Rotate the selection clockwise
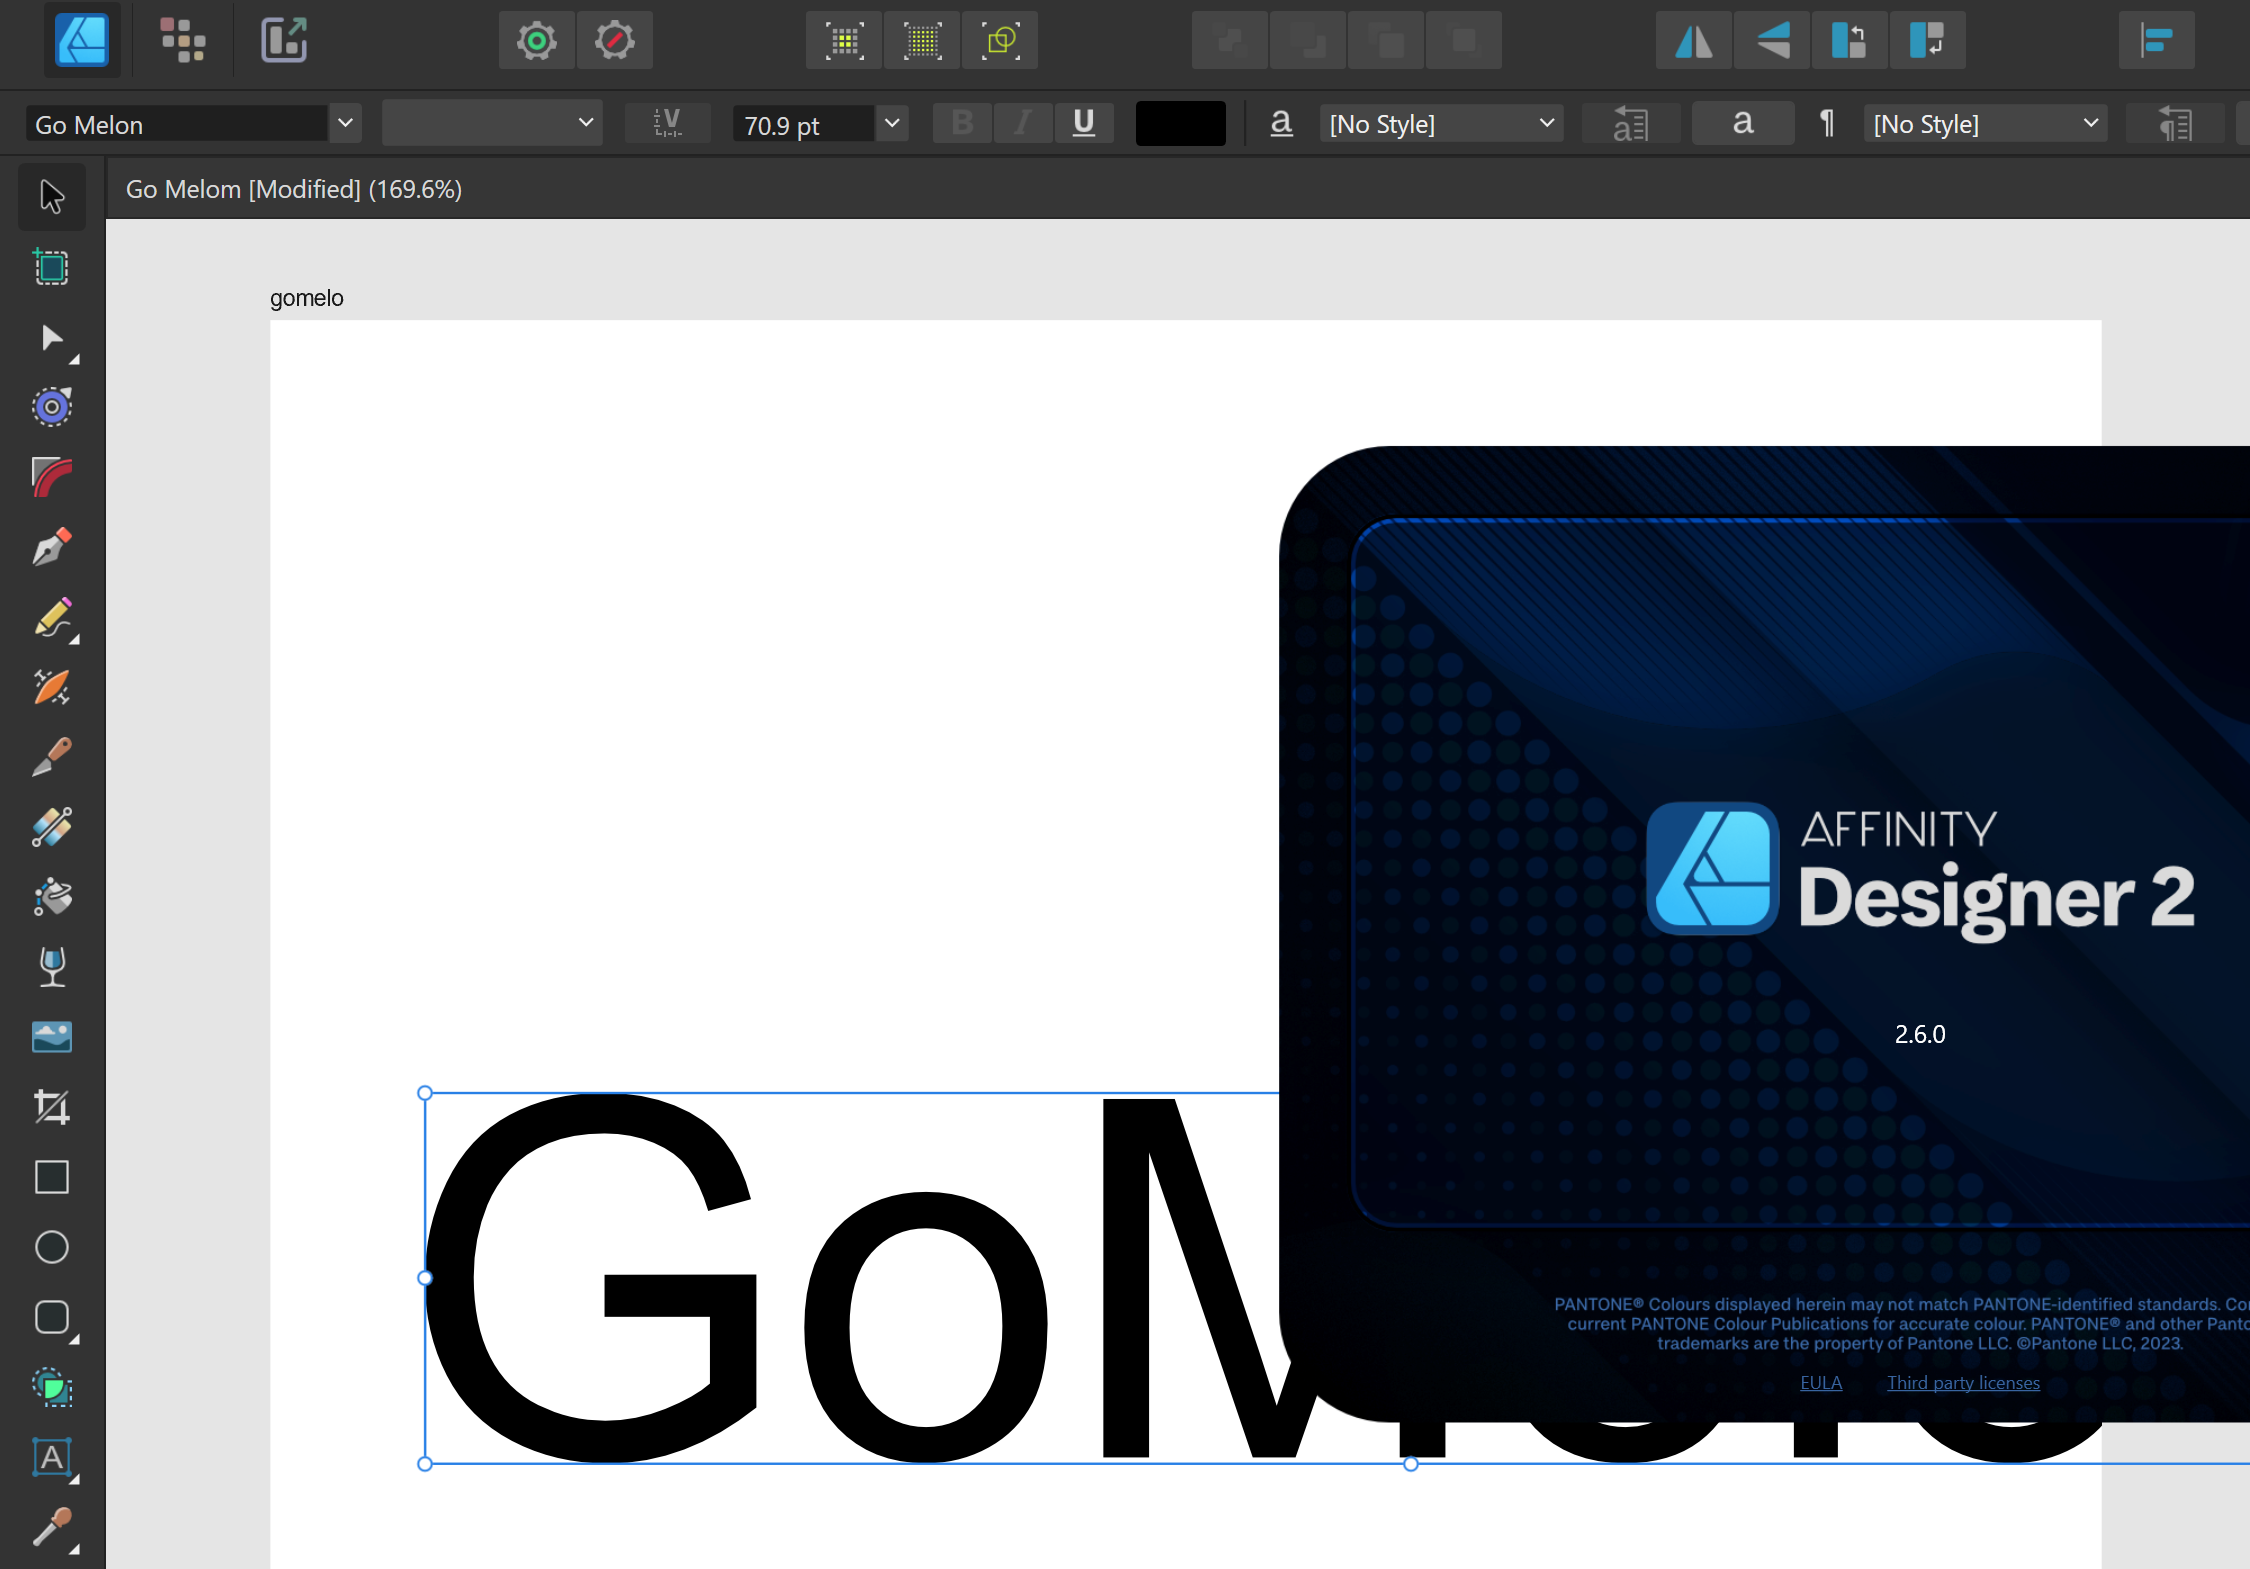 click(x=1928, y=41)
